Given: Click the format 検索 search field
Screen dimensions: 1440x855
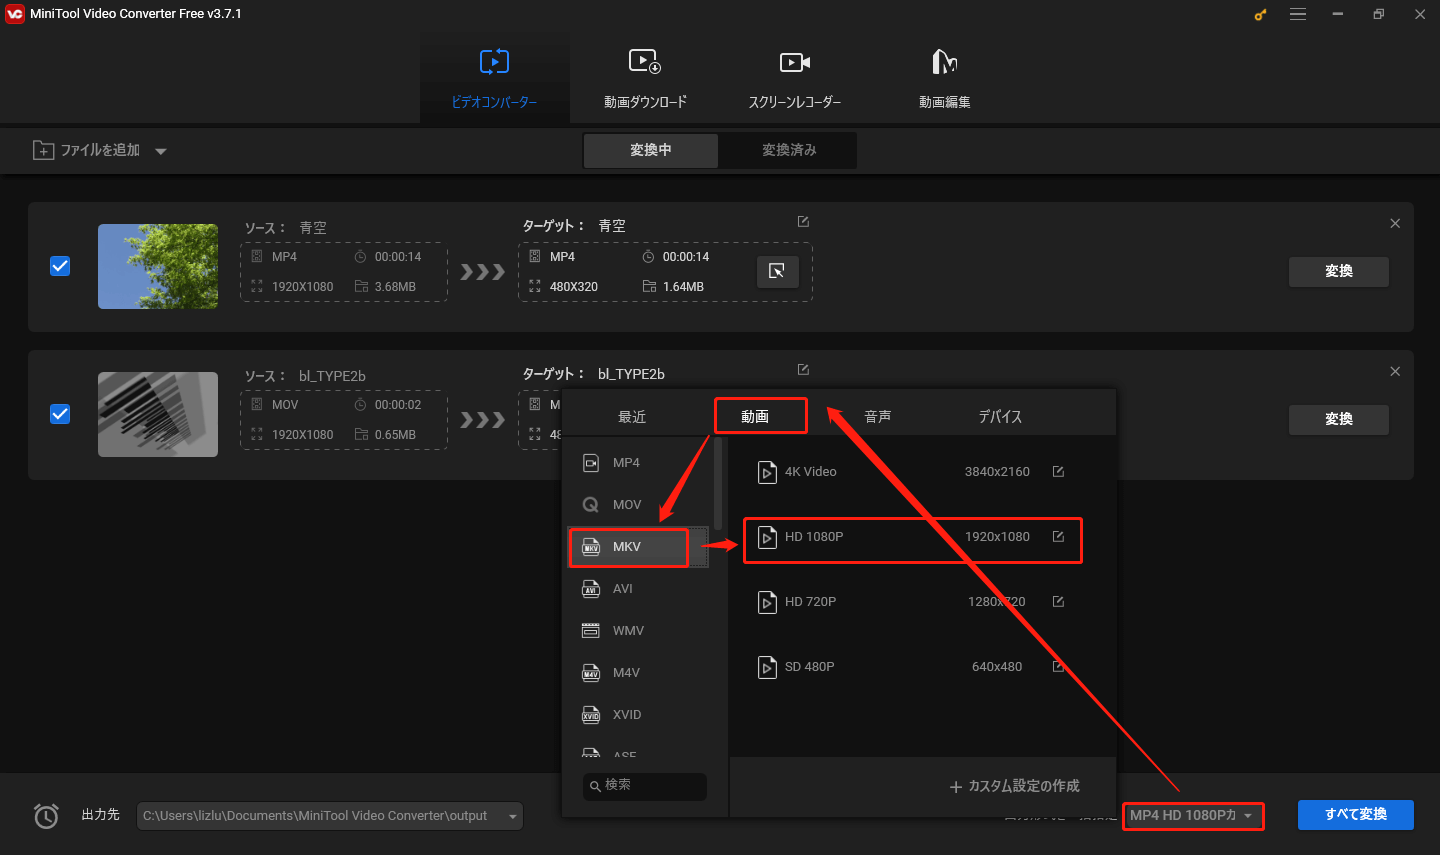Looking at the screenshot, I should 645,786.
